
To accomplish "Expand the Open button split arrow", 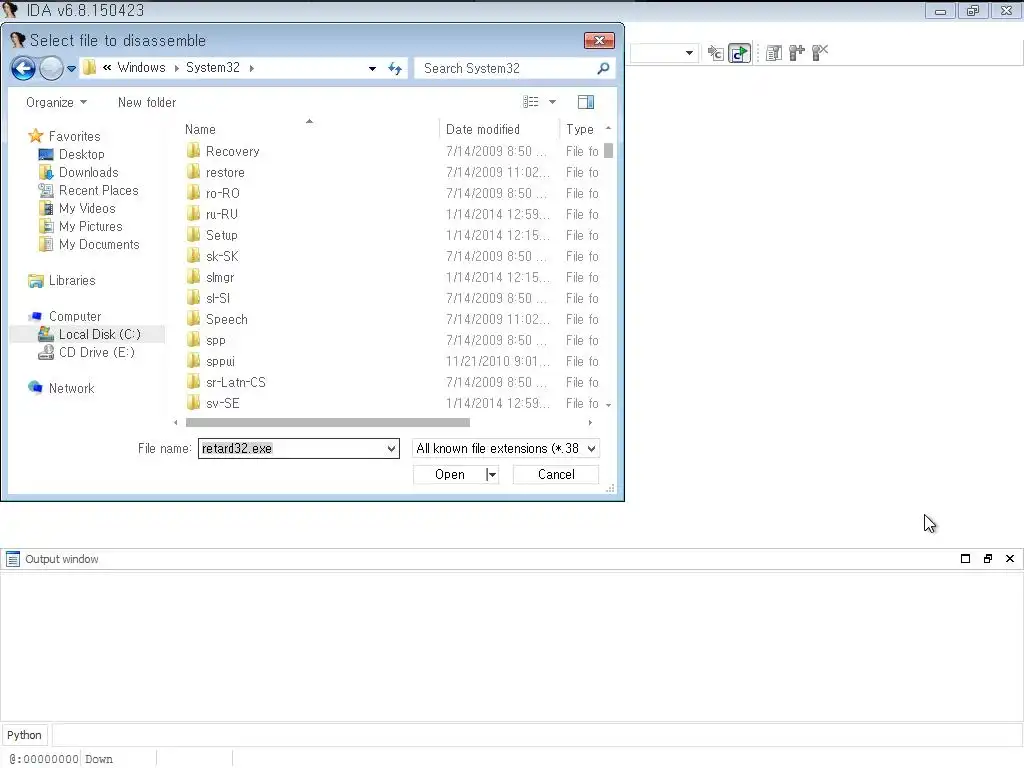I will [x=492, y=475].
